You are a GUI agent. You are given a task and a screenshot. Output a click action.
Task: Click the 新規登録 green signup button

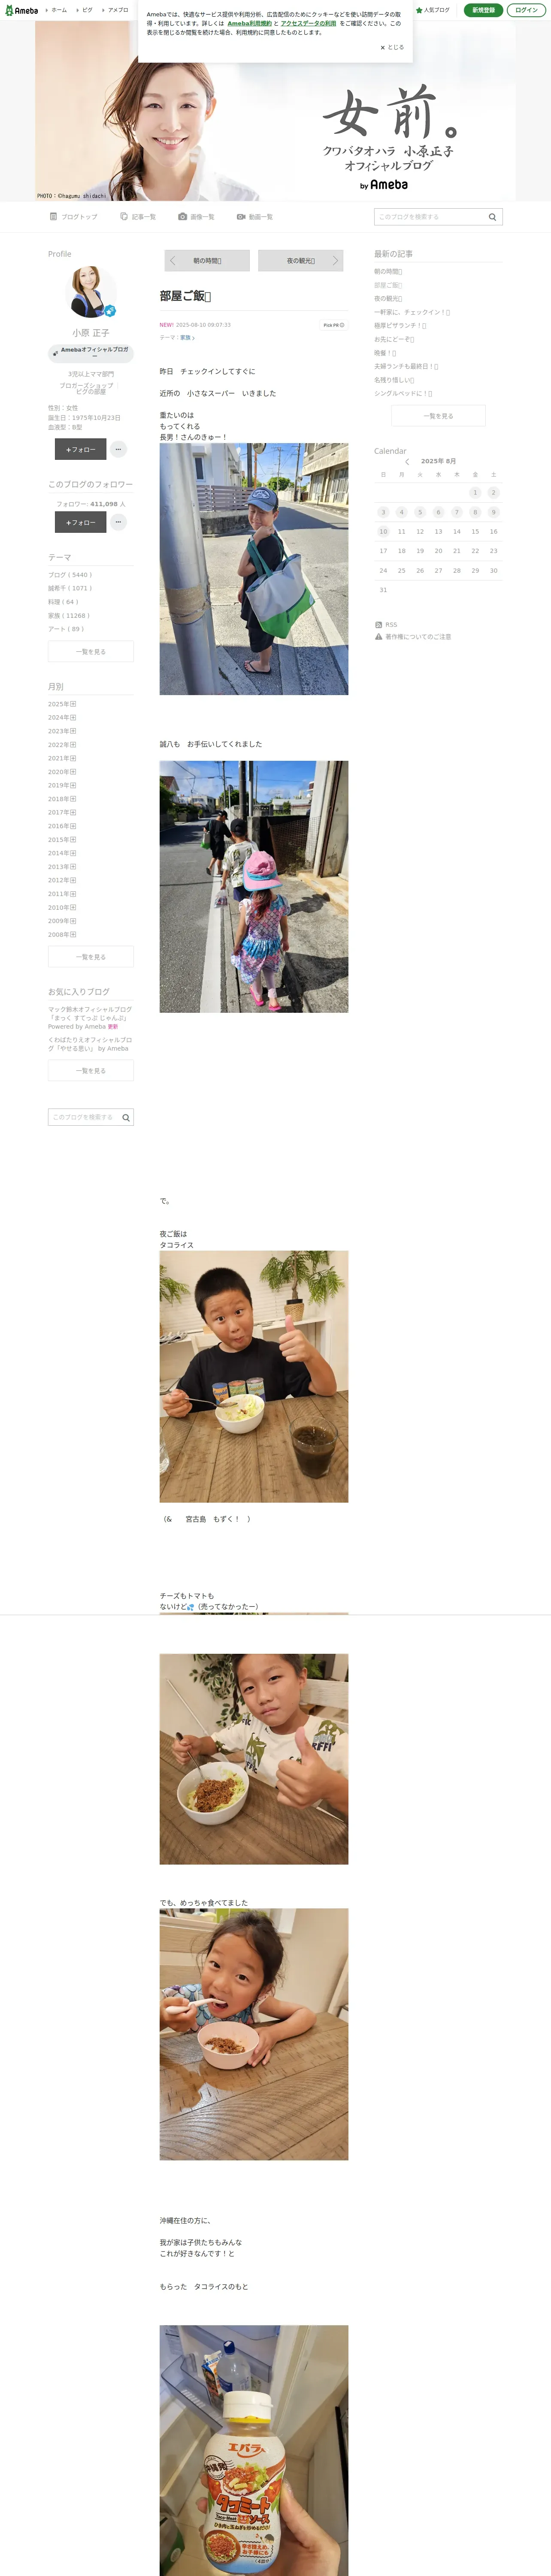click(x=483, y=10)
